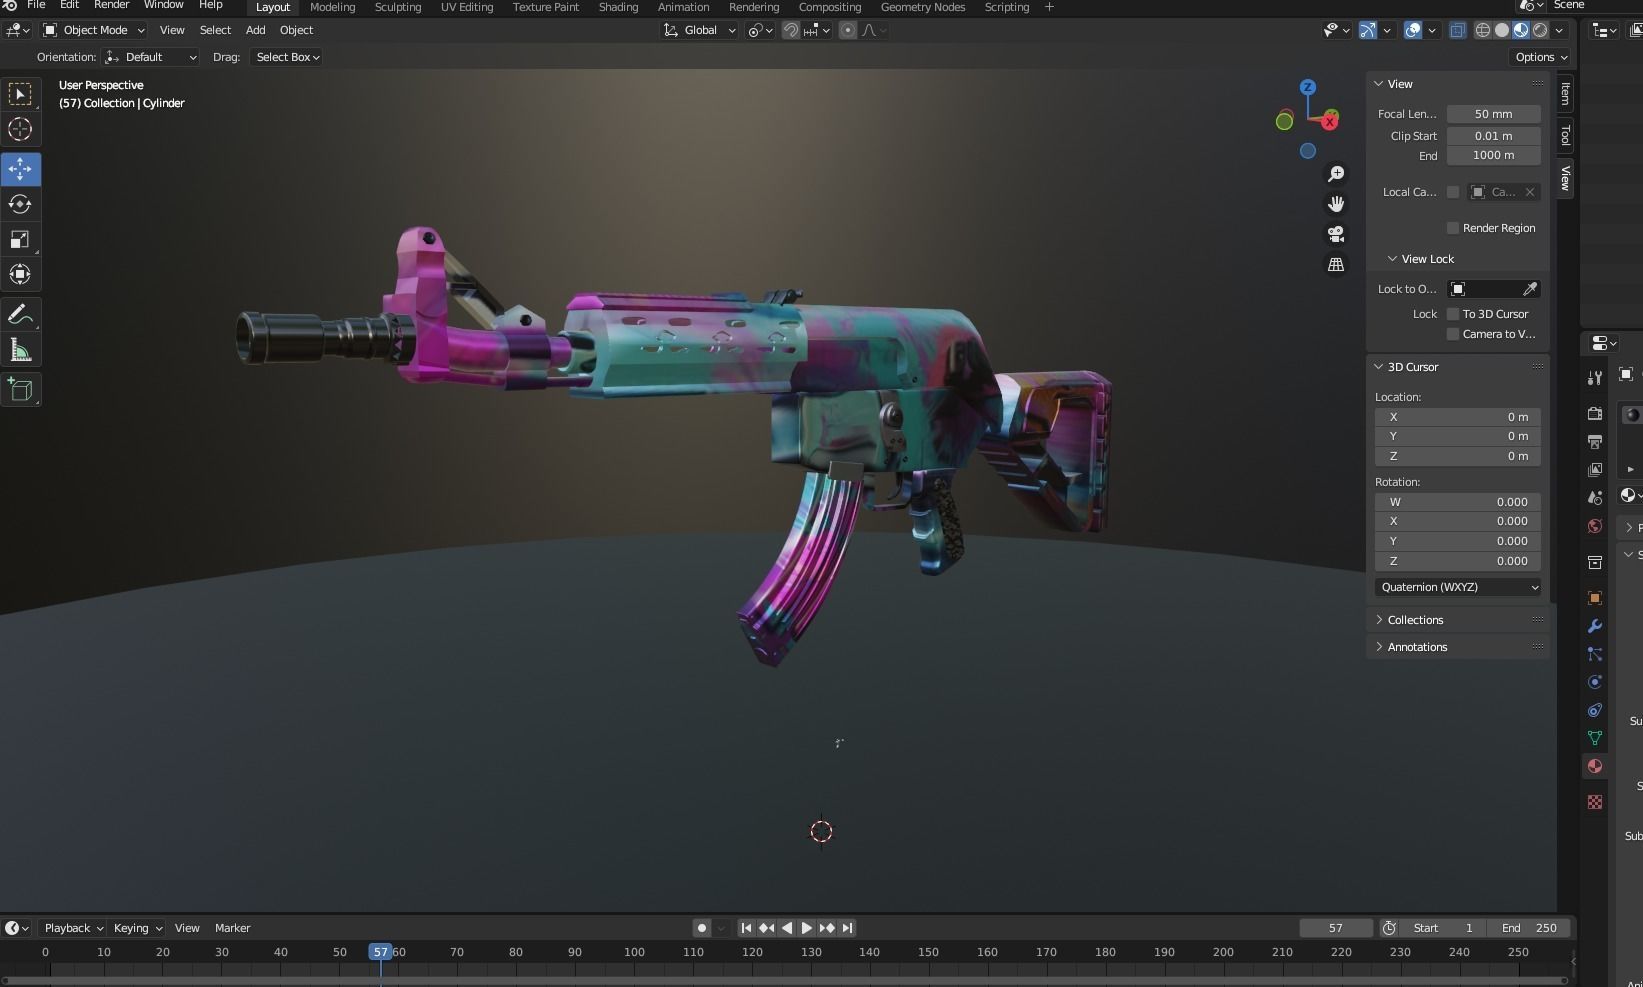Open Orientation Default dropdown
This screenshot has height=987, width=1643.
point(151,57)
